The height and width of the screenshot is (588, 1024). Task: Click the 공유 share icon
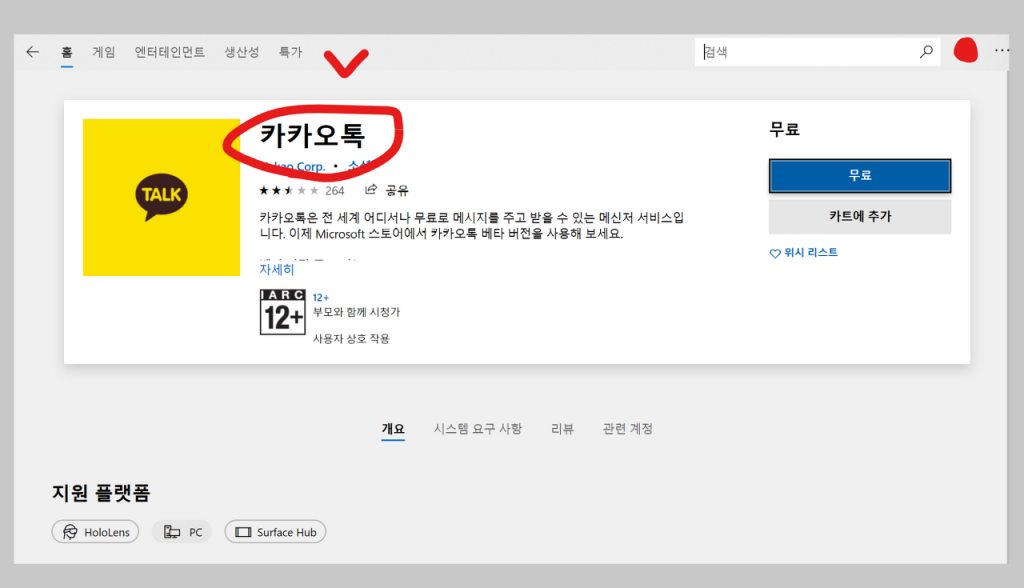tap(371, 189)
